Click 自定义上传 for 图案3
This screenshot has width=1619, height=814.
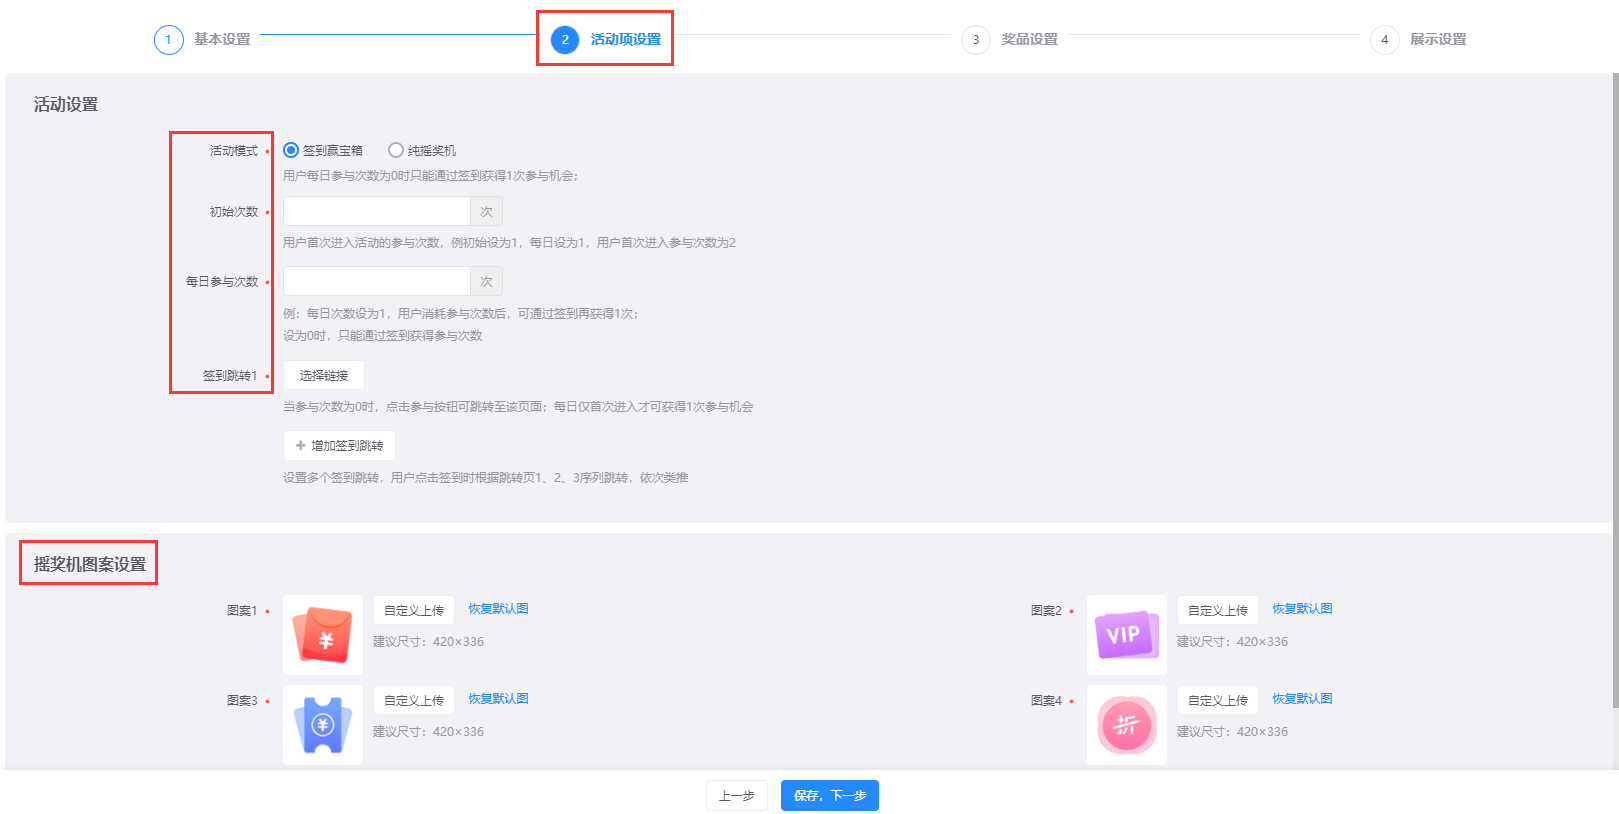pyautogui.click(x=413, y=700)
